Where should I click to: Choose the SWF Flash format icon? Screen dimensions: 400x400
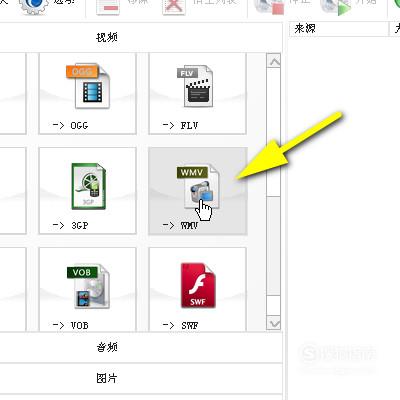tap(198, 286)
